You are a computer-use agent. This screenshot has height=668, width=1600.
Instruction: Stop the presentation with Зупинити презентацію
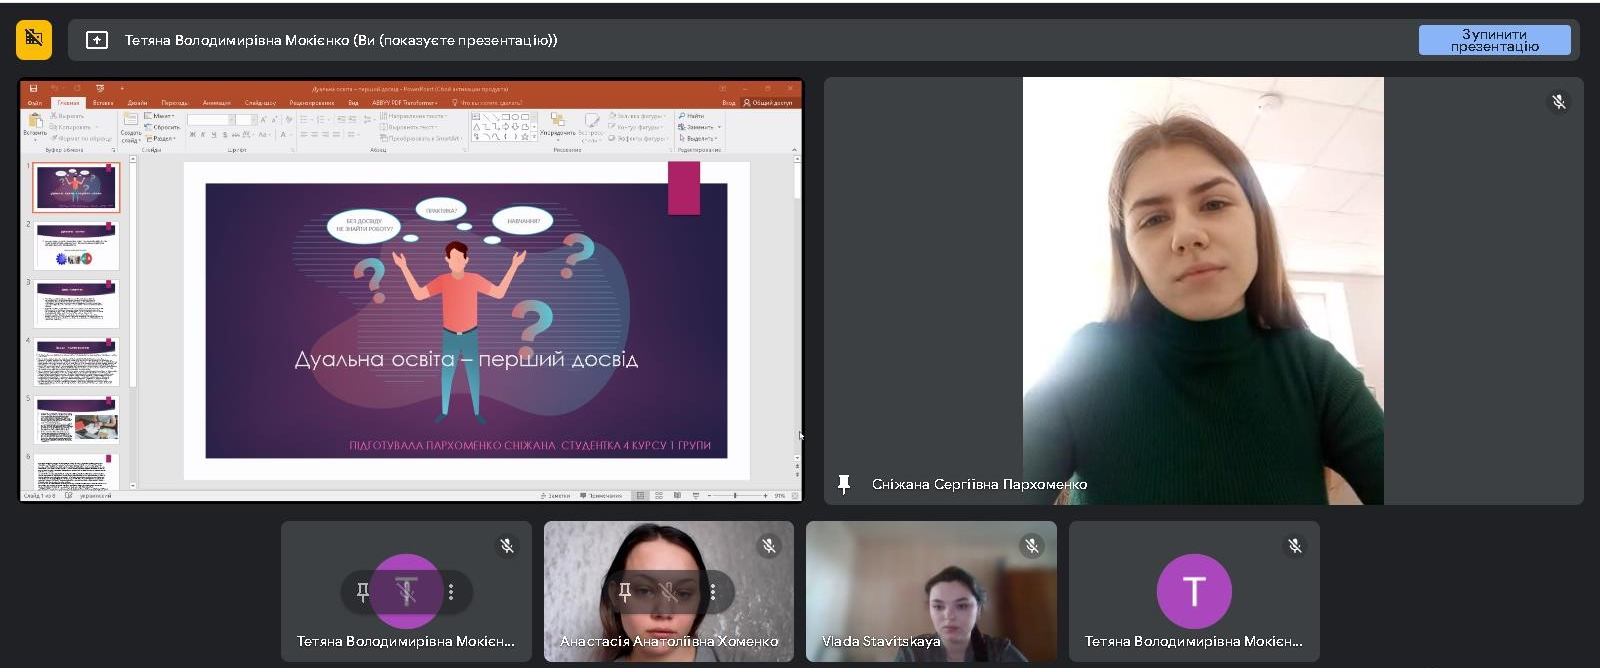click(1494, 40)
